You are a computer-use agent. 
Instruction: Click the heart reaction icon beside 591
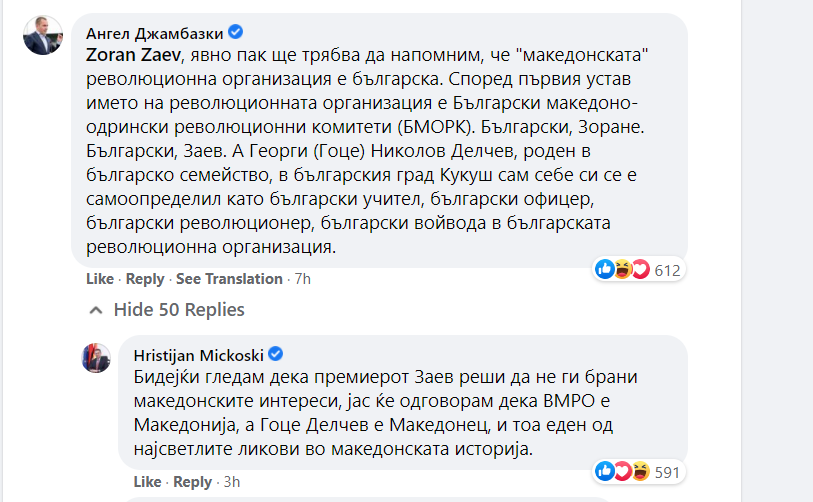click(622, 470)
